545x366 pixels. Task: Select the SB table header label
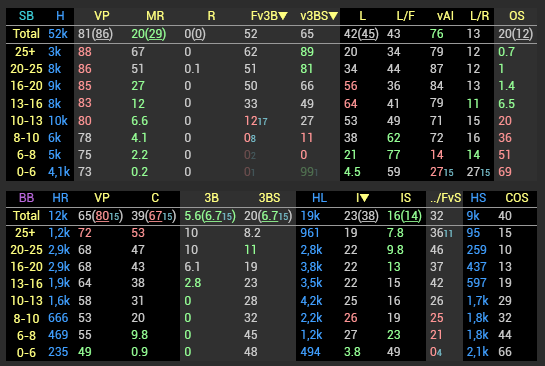point(26,16)
